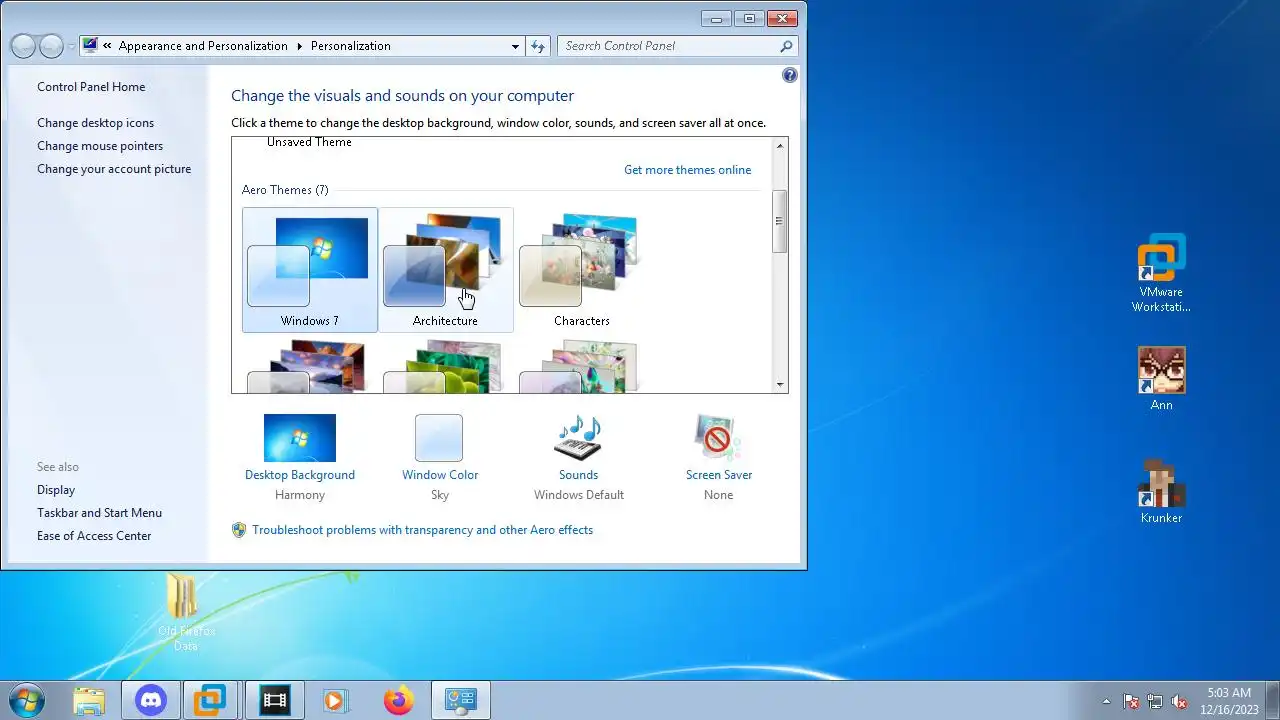Click the muted volume tray icon
The height and width of the screenshot is (720, 1280).
click(x=1179, y=701)
